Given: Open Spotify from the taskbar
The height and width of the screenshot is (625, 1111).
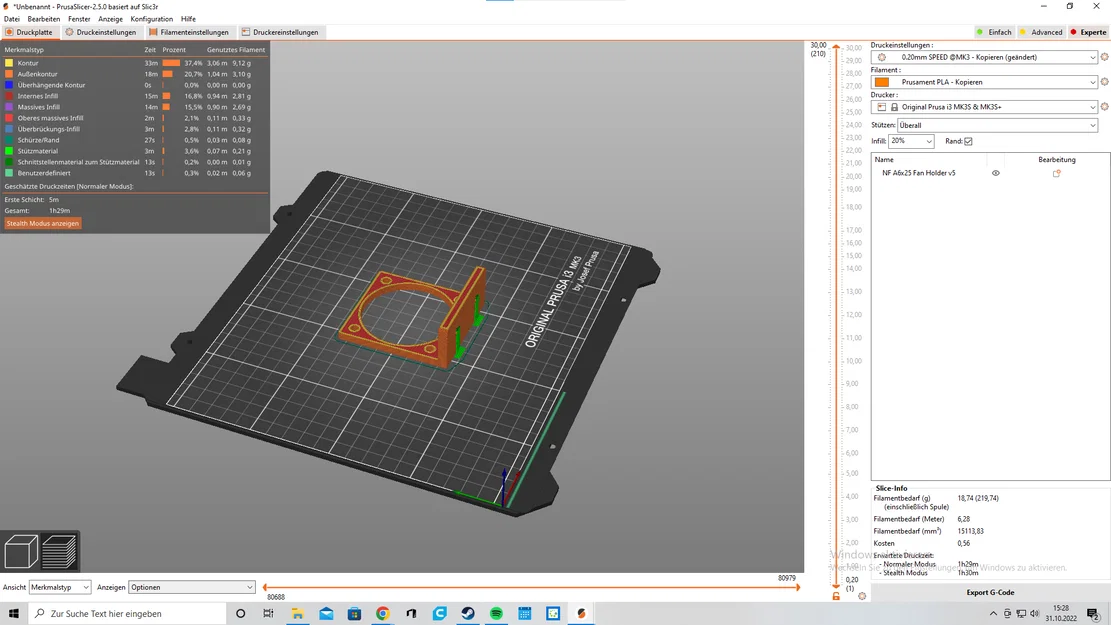Looking at the screenshot, I should [x=496, y=614].
